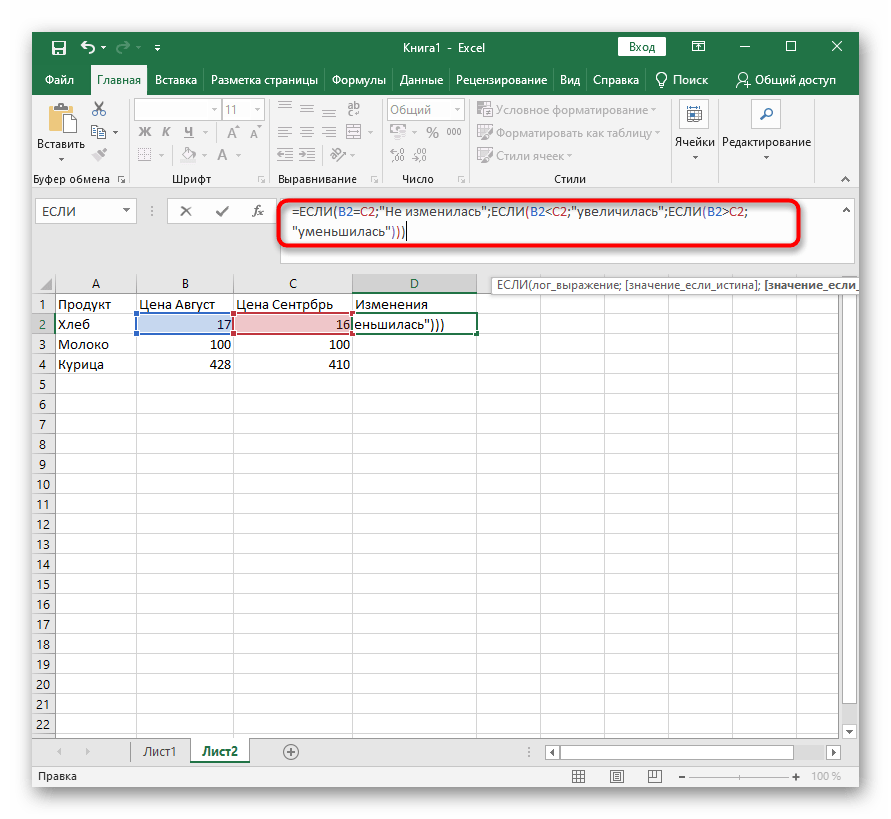Click Общий доступ share button
Viewport: 891px width, 819px height.
786,80
